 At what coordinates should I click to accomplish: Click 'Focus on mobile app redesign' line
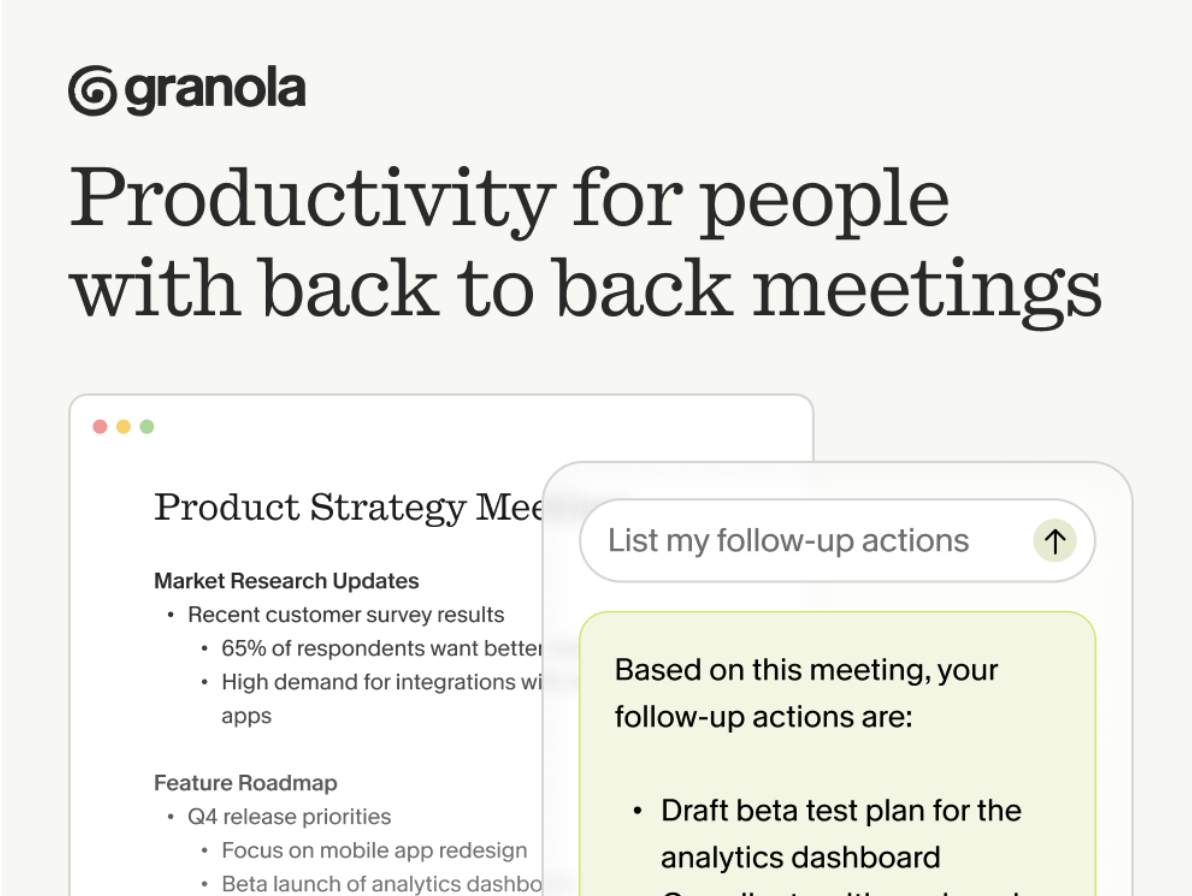click(374, 850)
